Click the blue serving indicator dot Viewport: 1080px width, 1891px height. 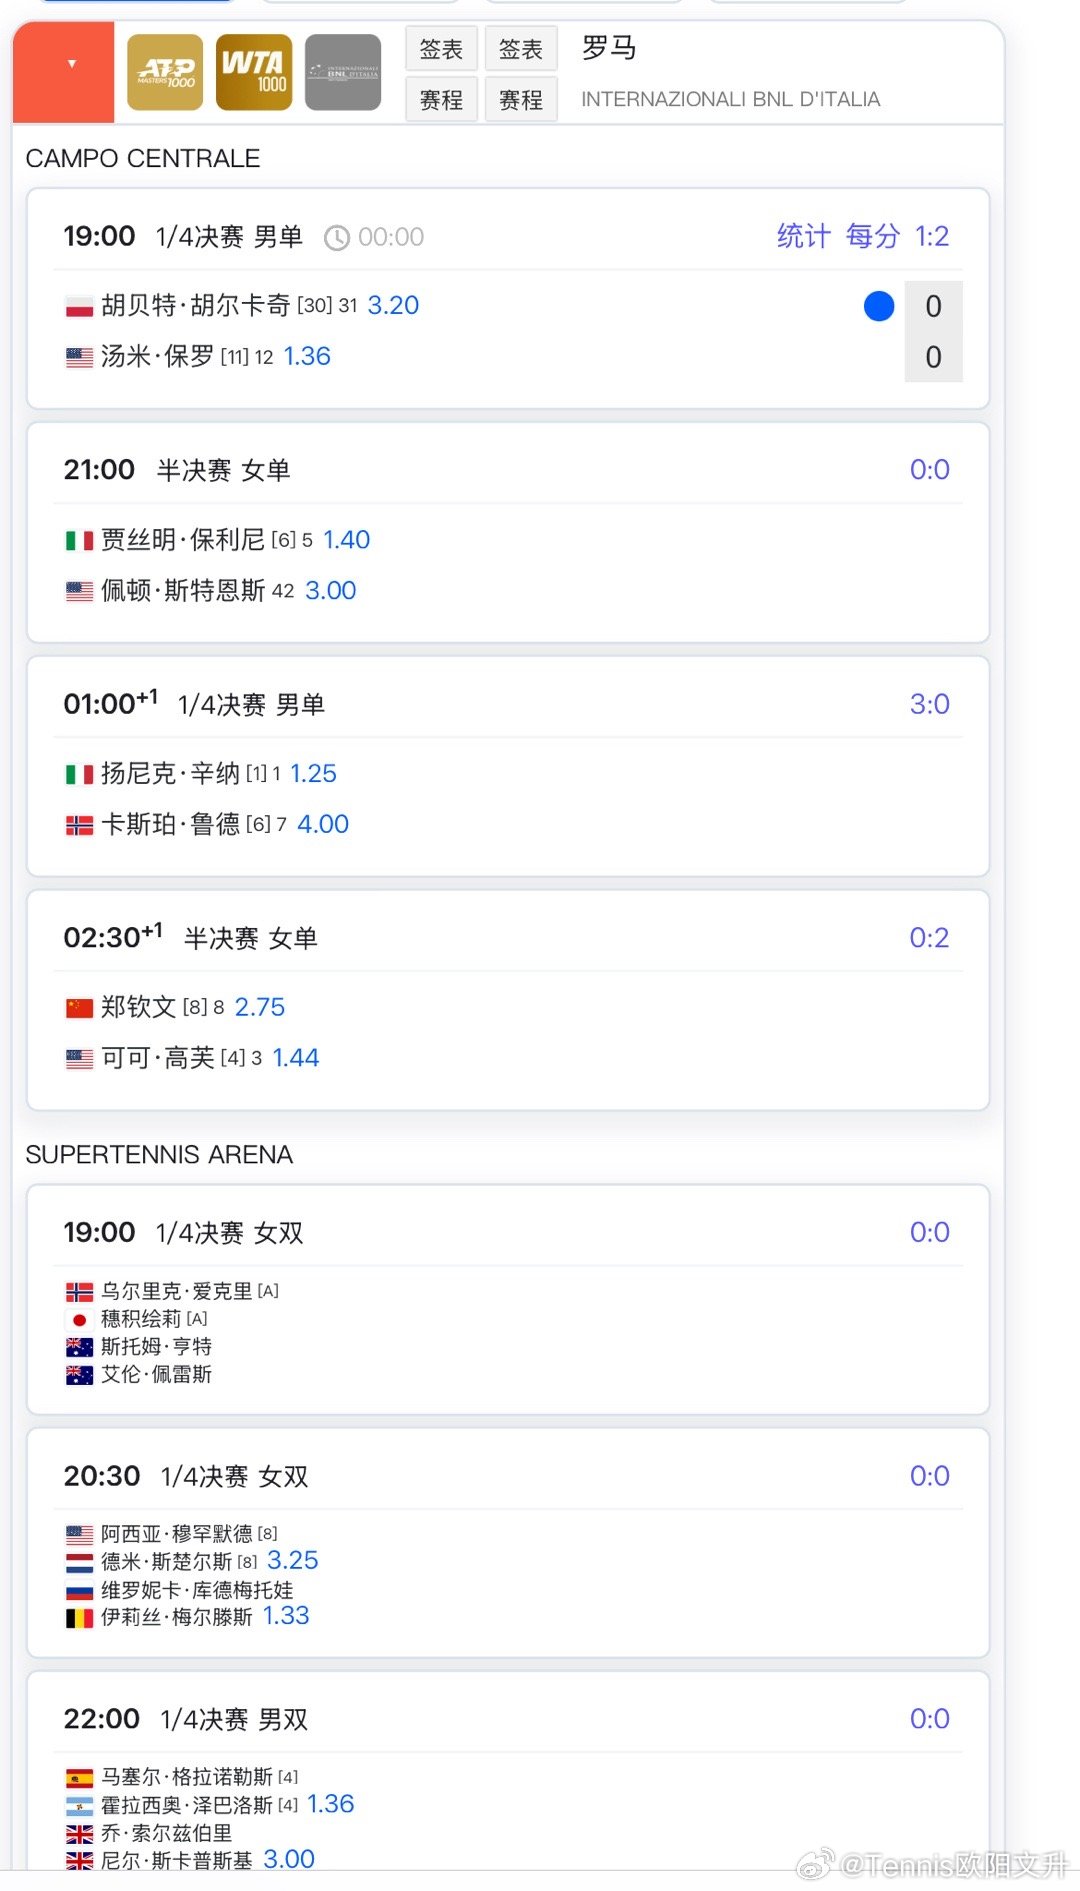tap(879, 306)
